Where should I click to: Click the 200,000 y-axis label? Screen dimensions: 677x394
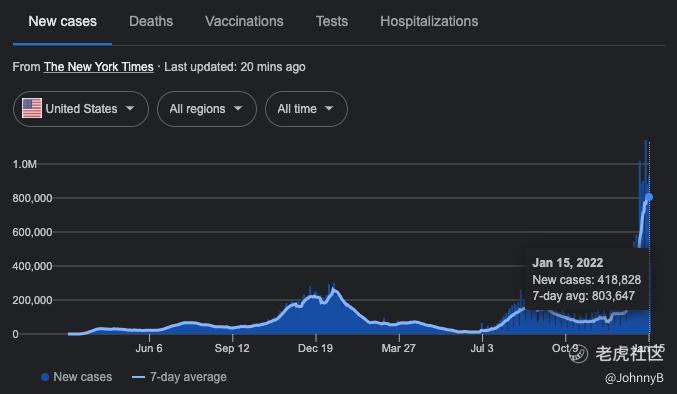pos(32,300)
